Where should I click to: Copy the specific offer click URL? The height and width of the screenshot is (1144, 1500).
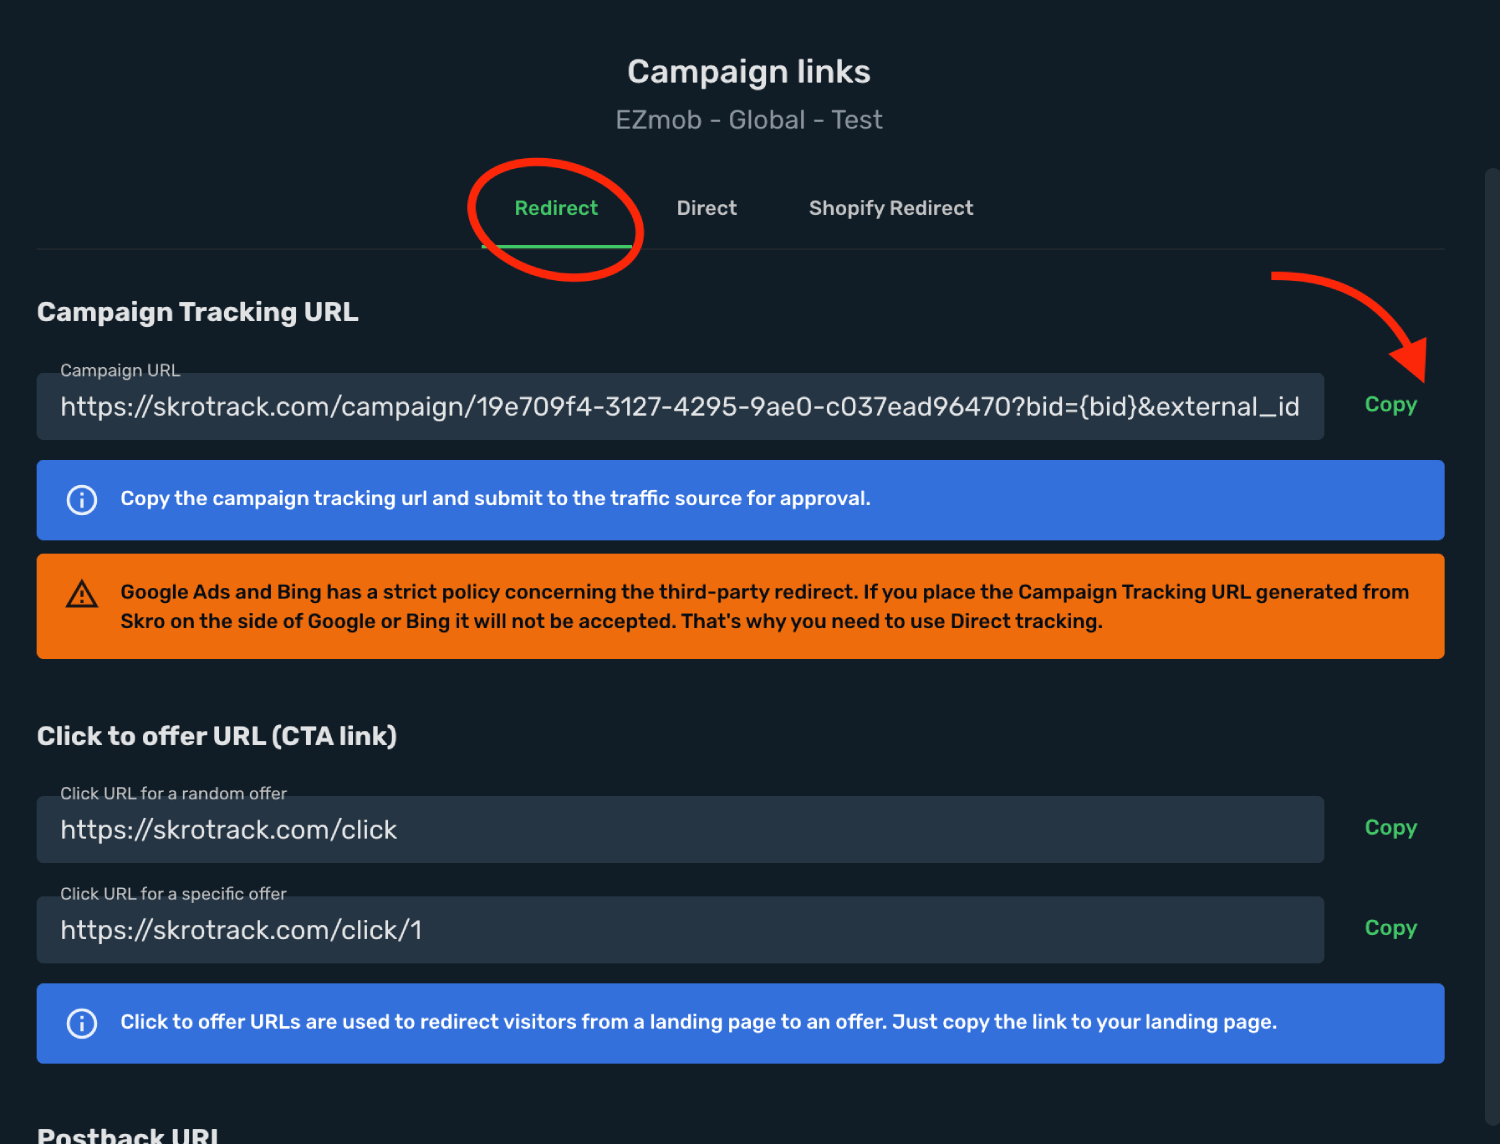click(x=1391, y=928)
